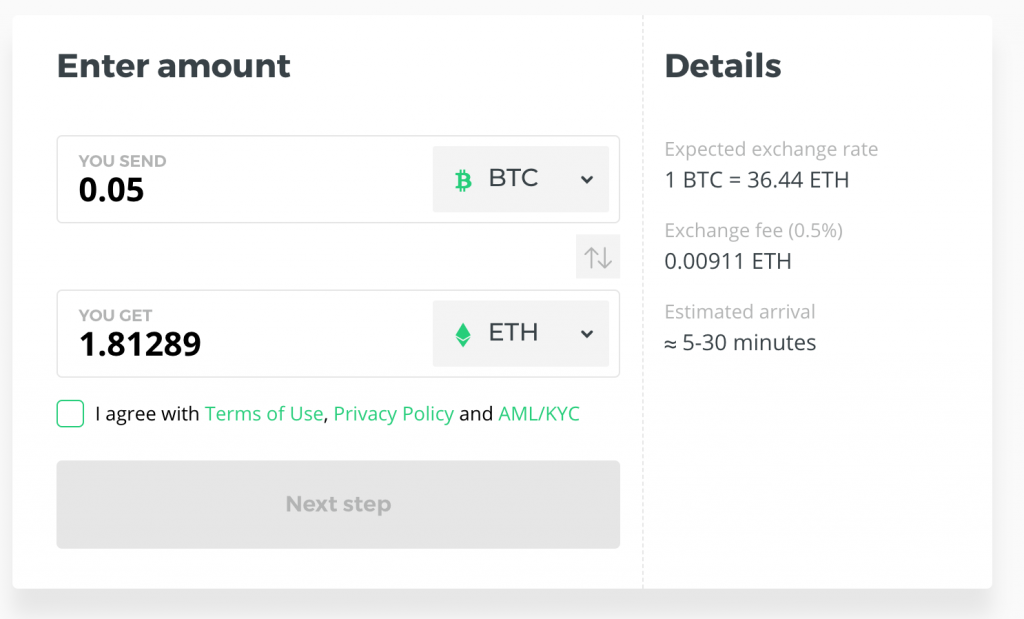The width and height of the screenshot is (1024, 619).
Task: Open the AML/KYC link
Action: (539, 413)
